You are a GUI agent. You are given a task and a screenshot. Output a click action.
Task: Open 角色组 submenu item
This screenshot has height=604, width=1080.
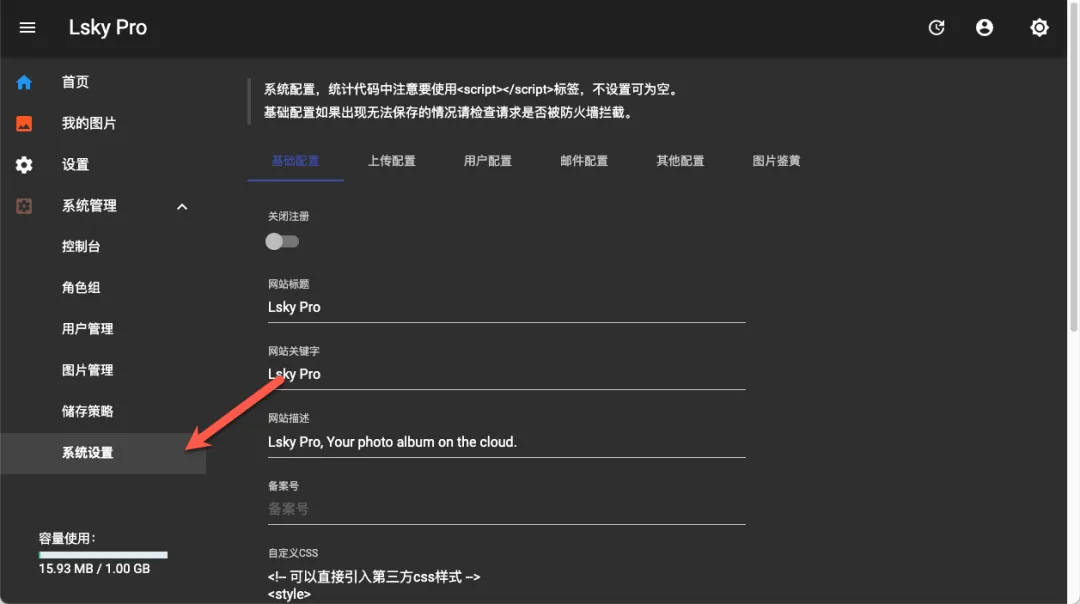pos(81,288)
